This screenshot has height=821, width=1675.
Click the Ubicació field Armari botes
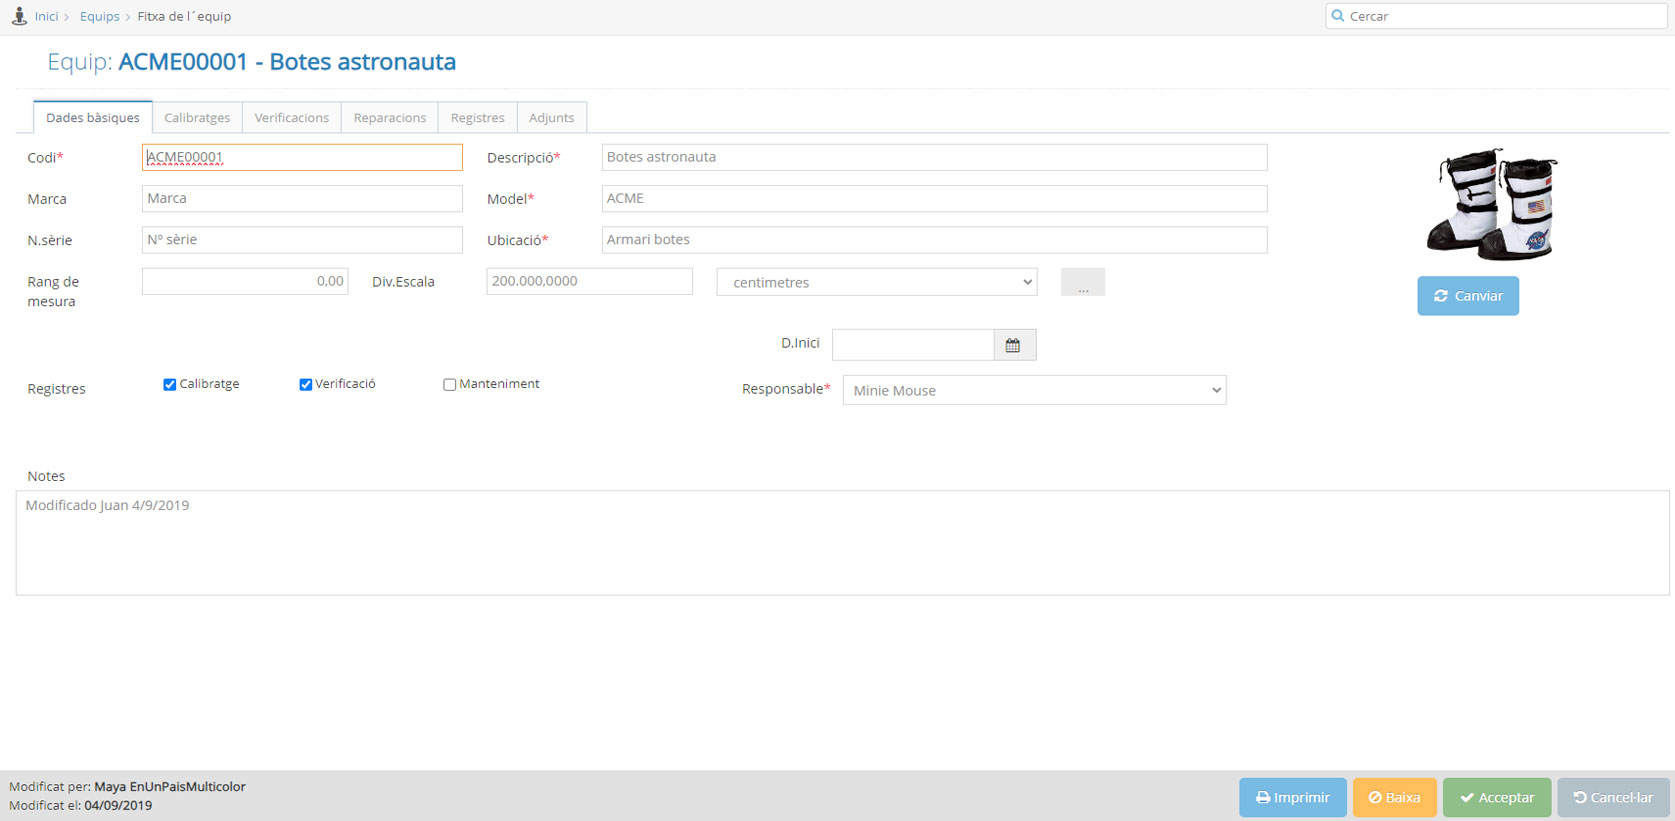[934, 240]
